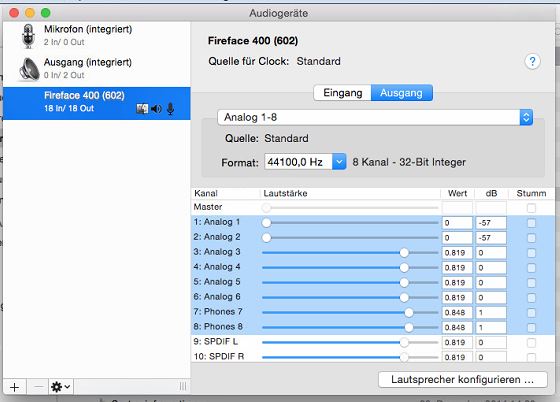Click the Wert field for SPDIF L

tap(457, 343)
